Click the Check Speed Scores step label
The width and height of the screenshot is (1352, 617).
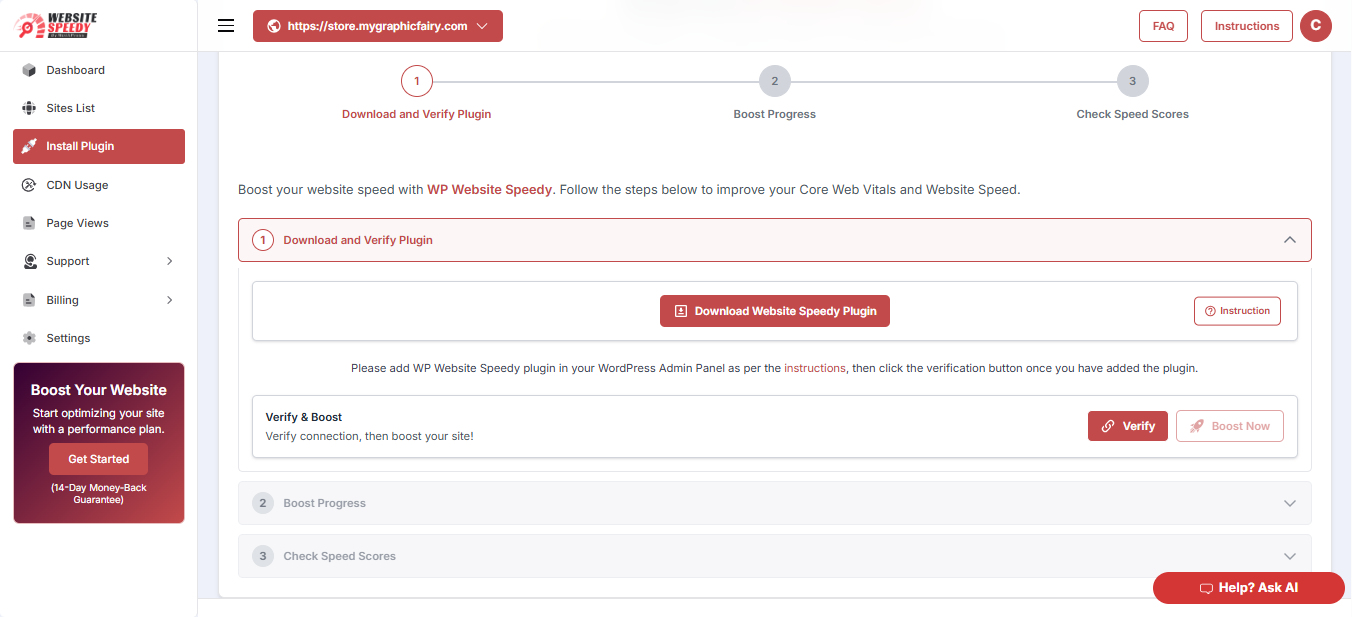tap(1133, 114)
